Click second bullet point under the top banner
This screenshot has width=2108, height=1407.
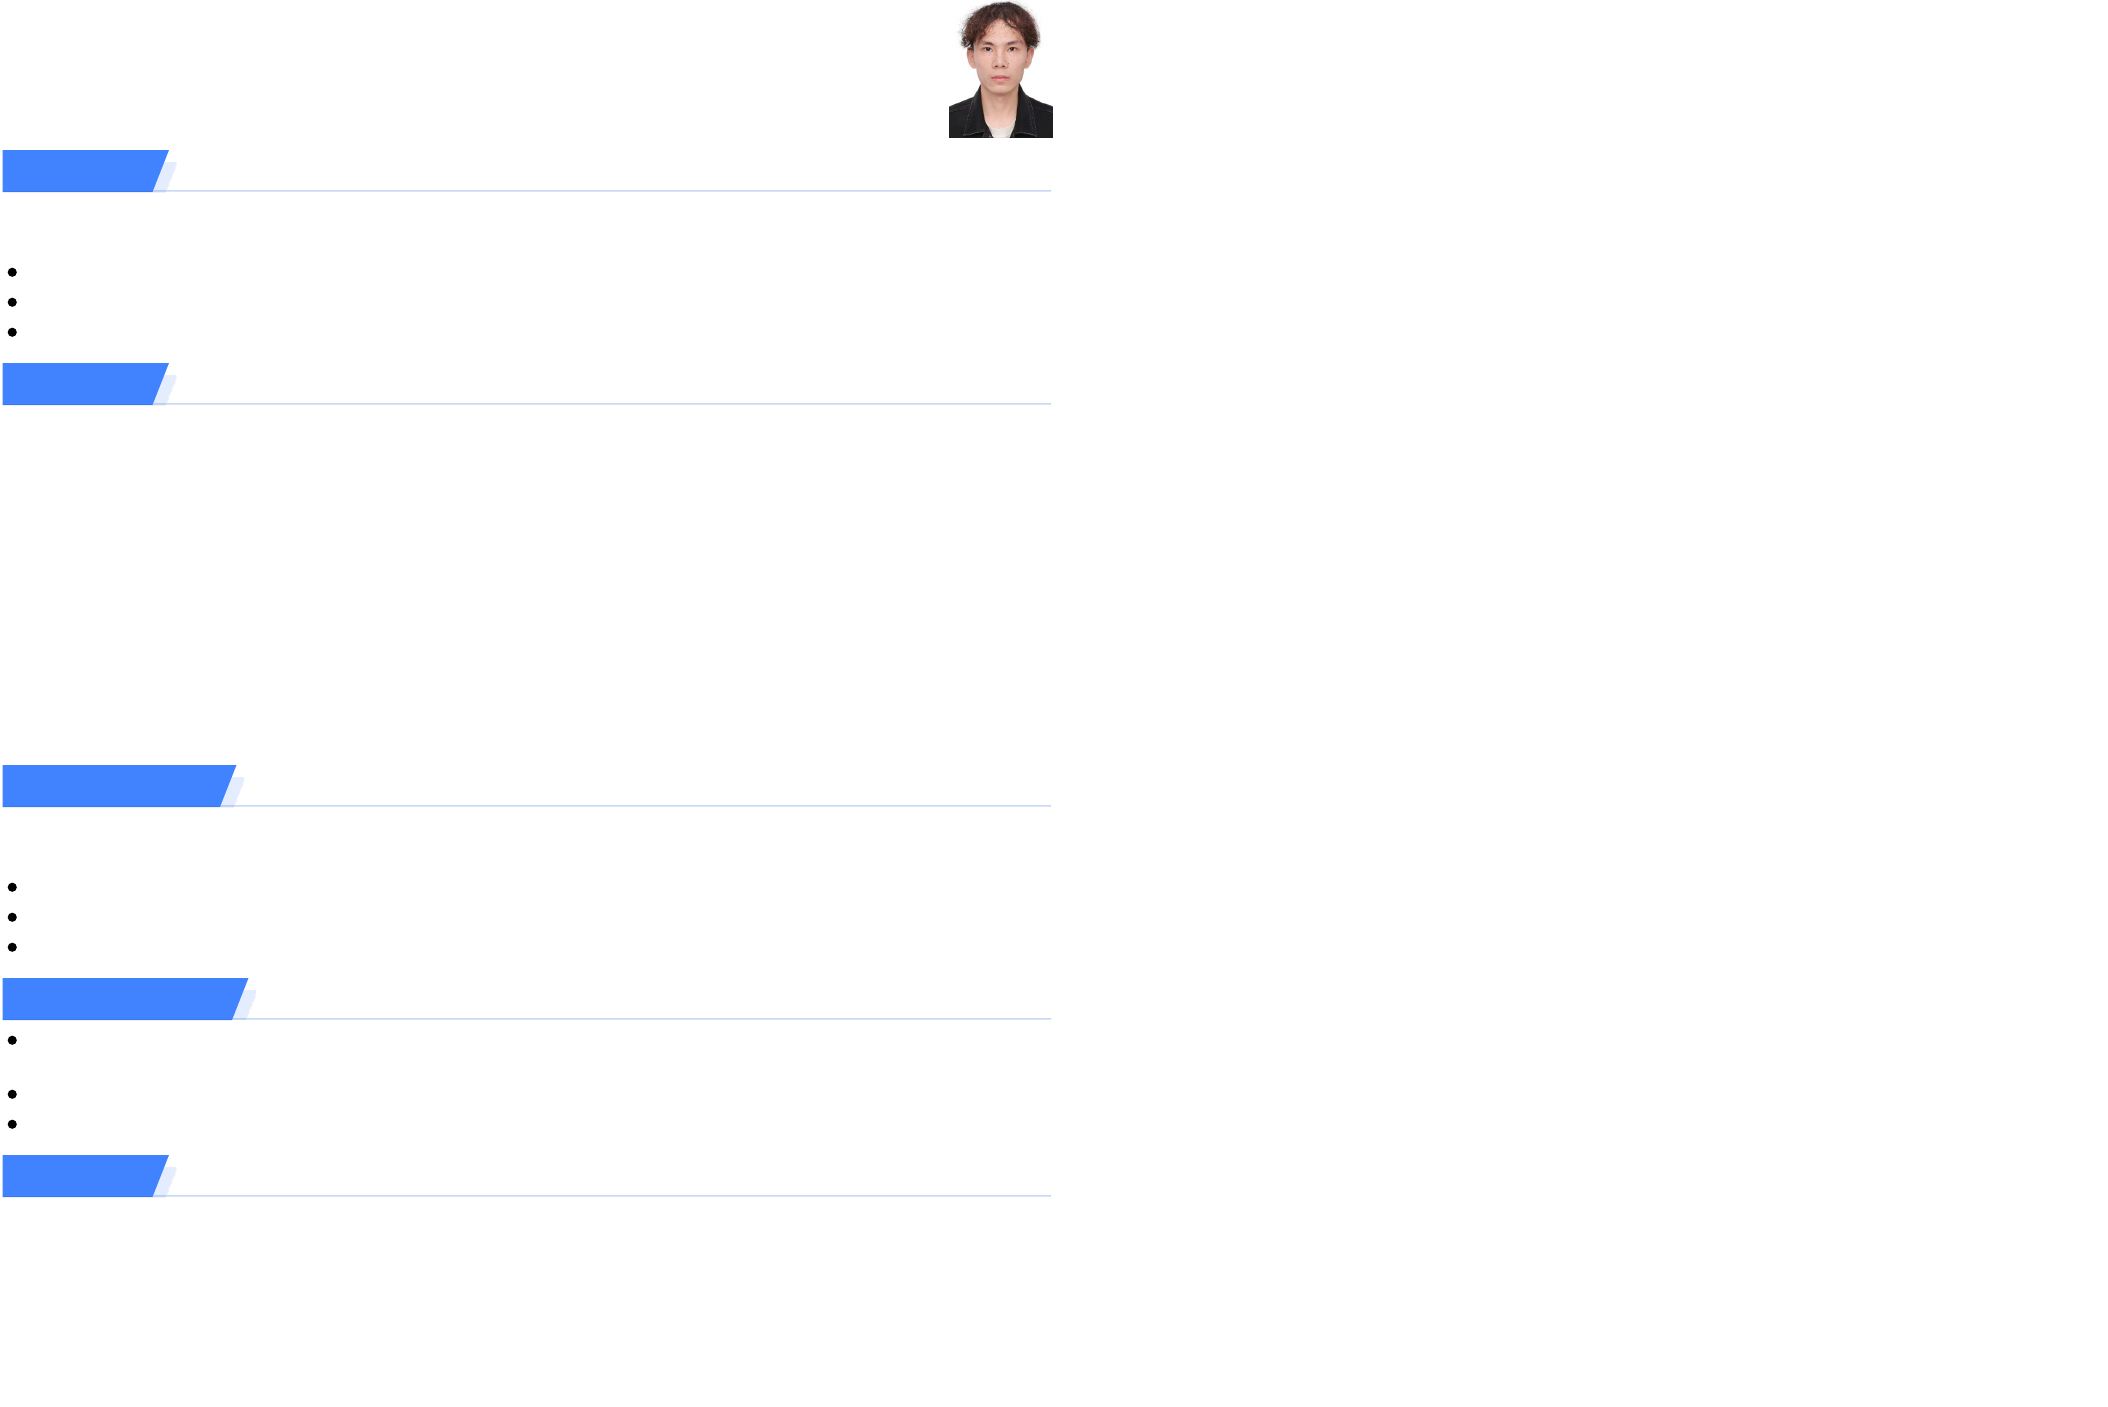coord(12,302)
